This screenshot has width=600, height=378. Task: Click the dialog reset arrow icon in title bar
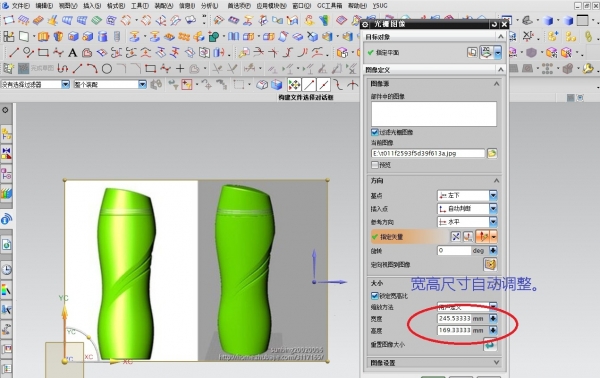[494, 24]
